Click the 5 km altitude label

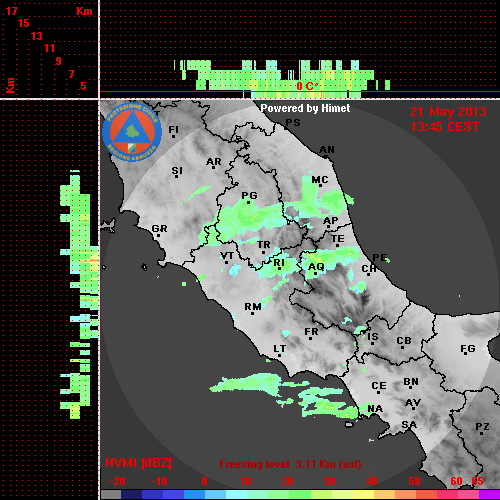(x=83, y=86)
